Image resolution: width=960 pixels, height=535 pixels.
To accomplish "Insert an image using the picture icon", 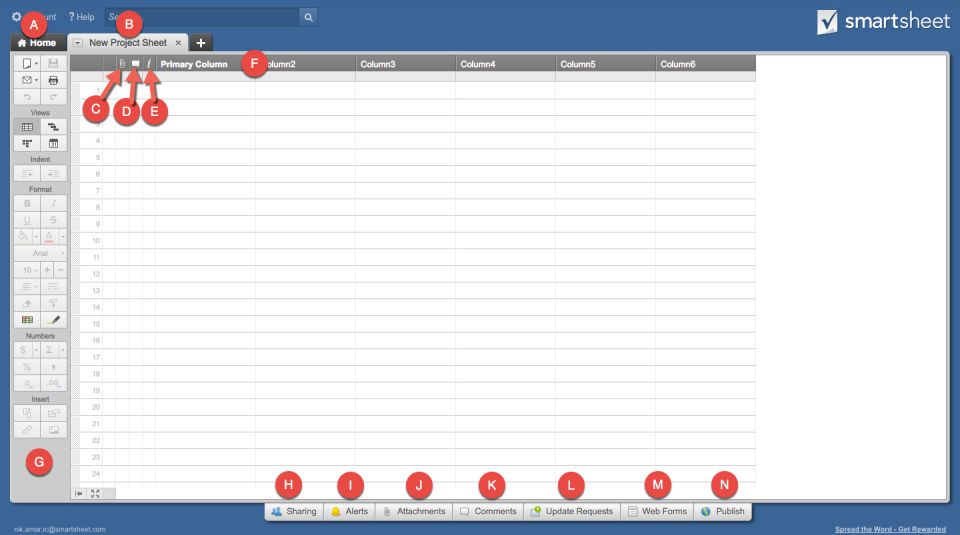I will pos(53,429).
